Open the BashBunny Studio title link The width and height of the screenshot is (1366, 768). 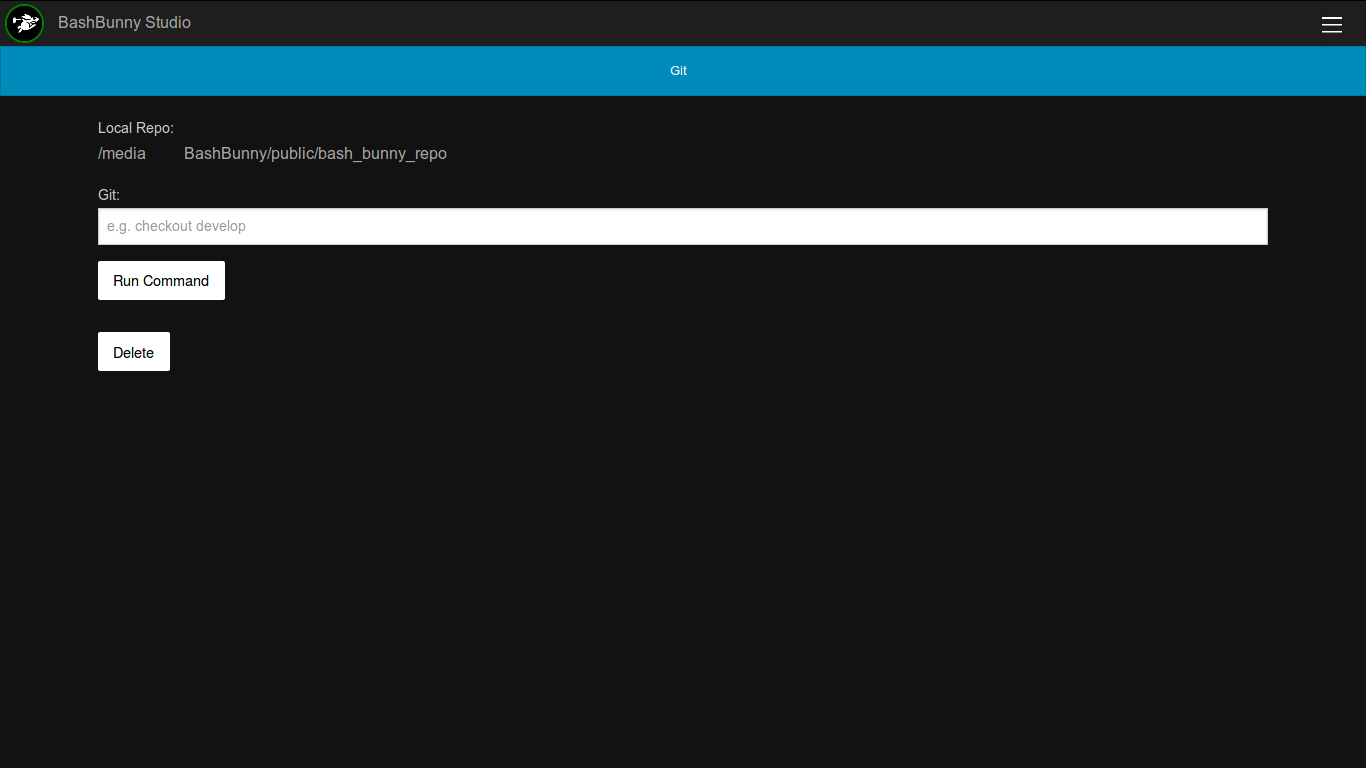pos(124,23)
